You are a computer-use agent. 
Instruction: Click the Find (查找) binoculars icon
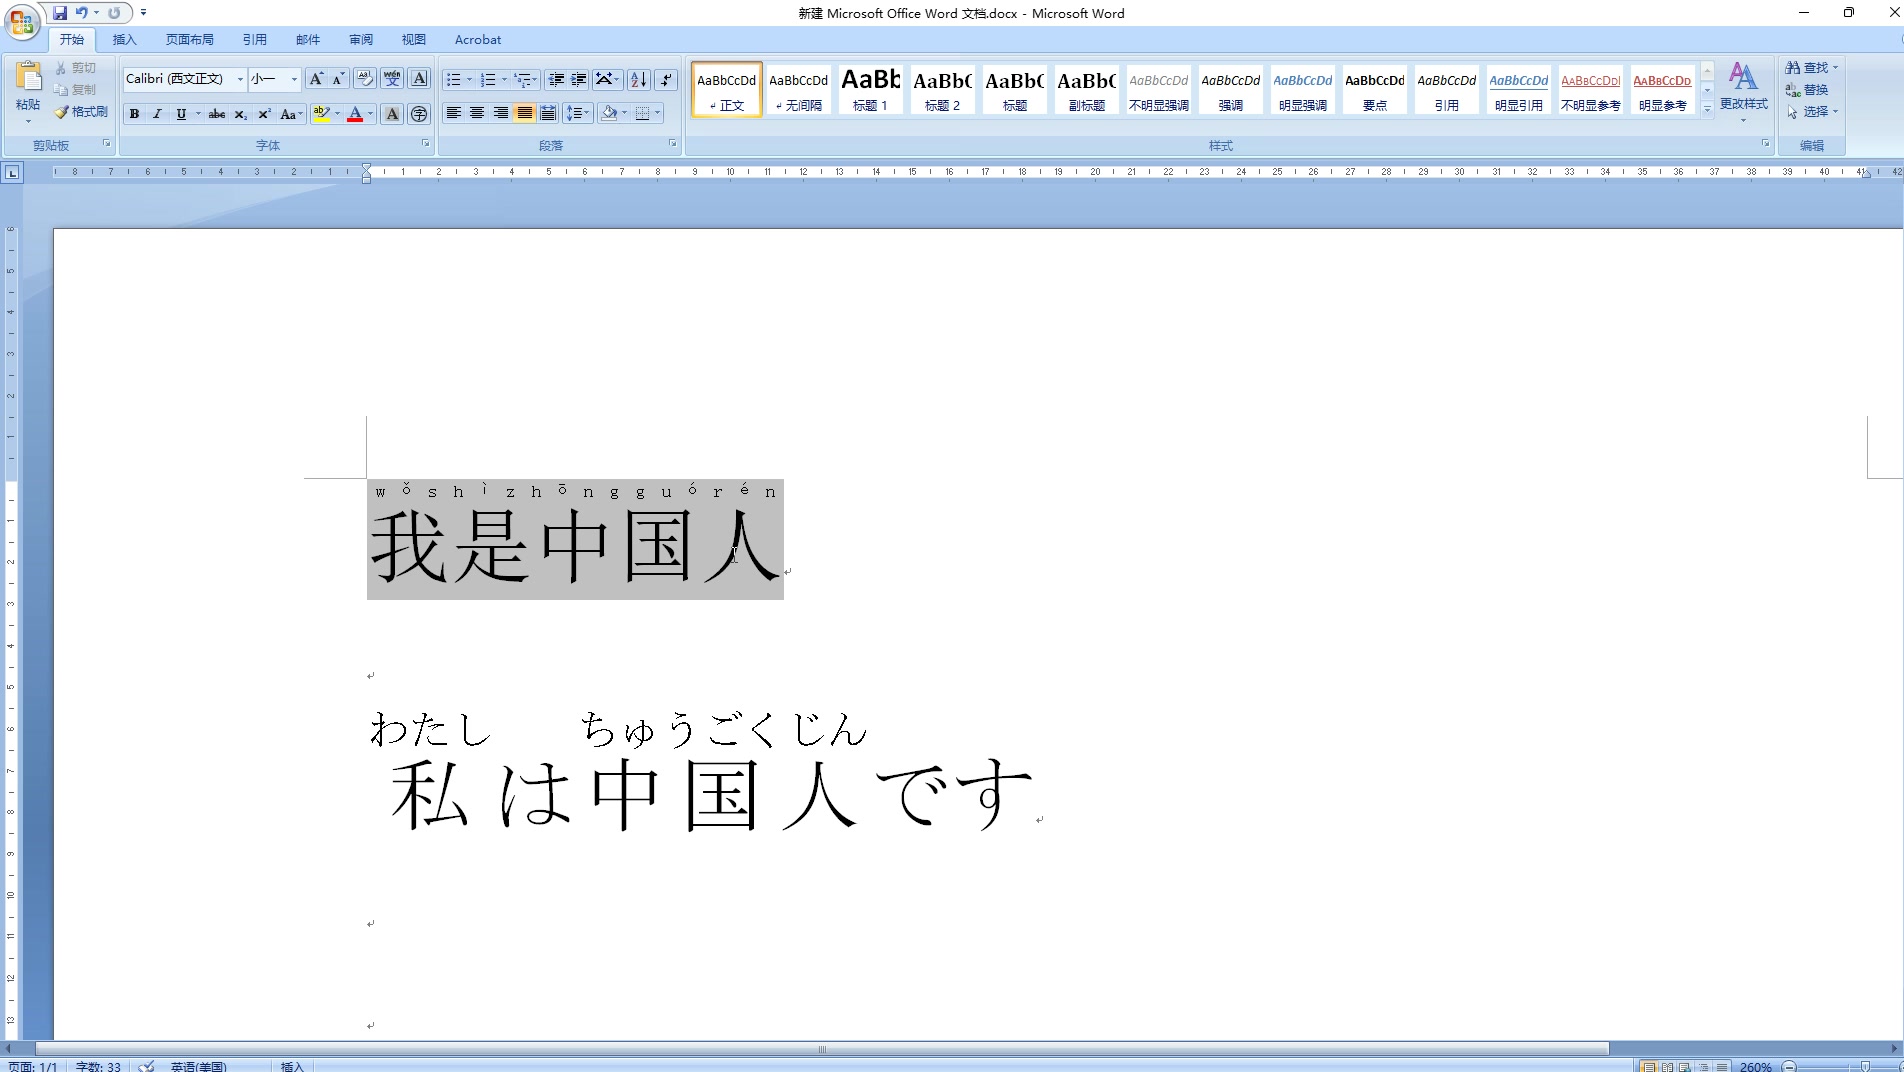point(1793,68)
